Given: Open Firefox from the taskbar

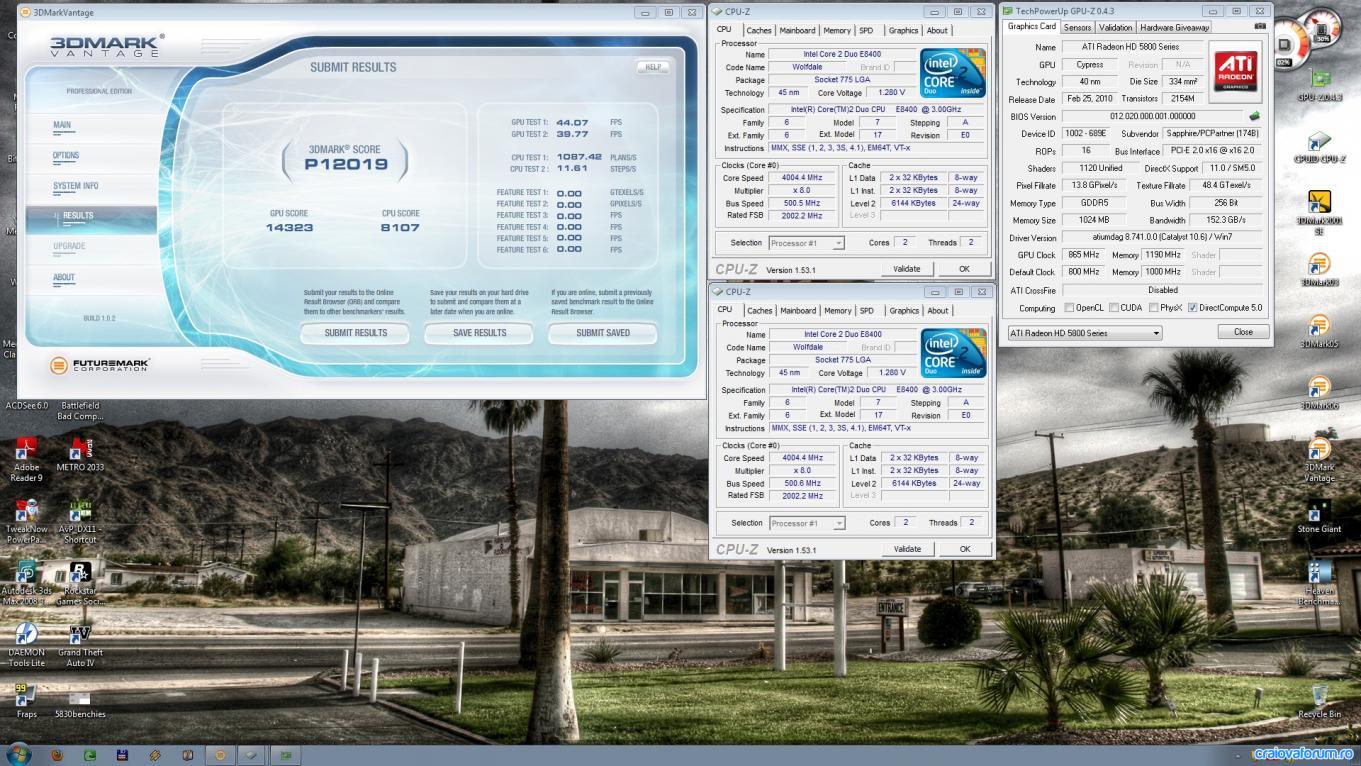Looking at the screenshot, I should click(57, 755).
